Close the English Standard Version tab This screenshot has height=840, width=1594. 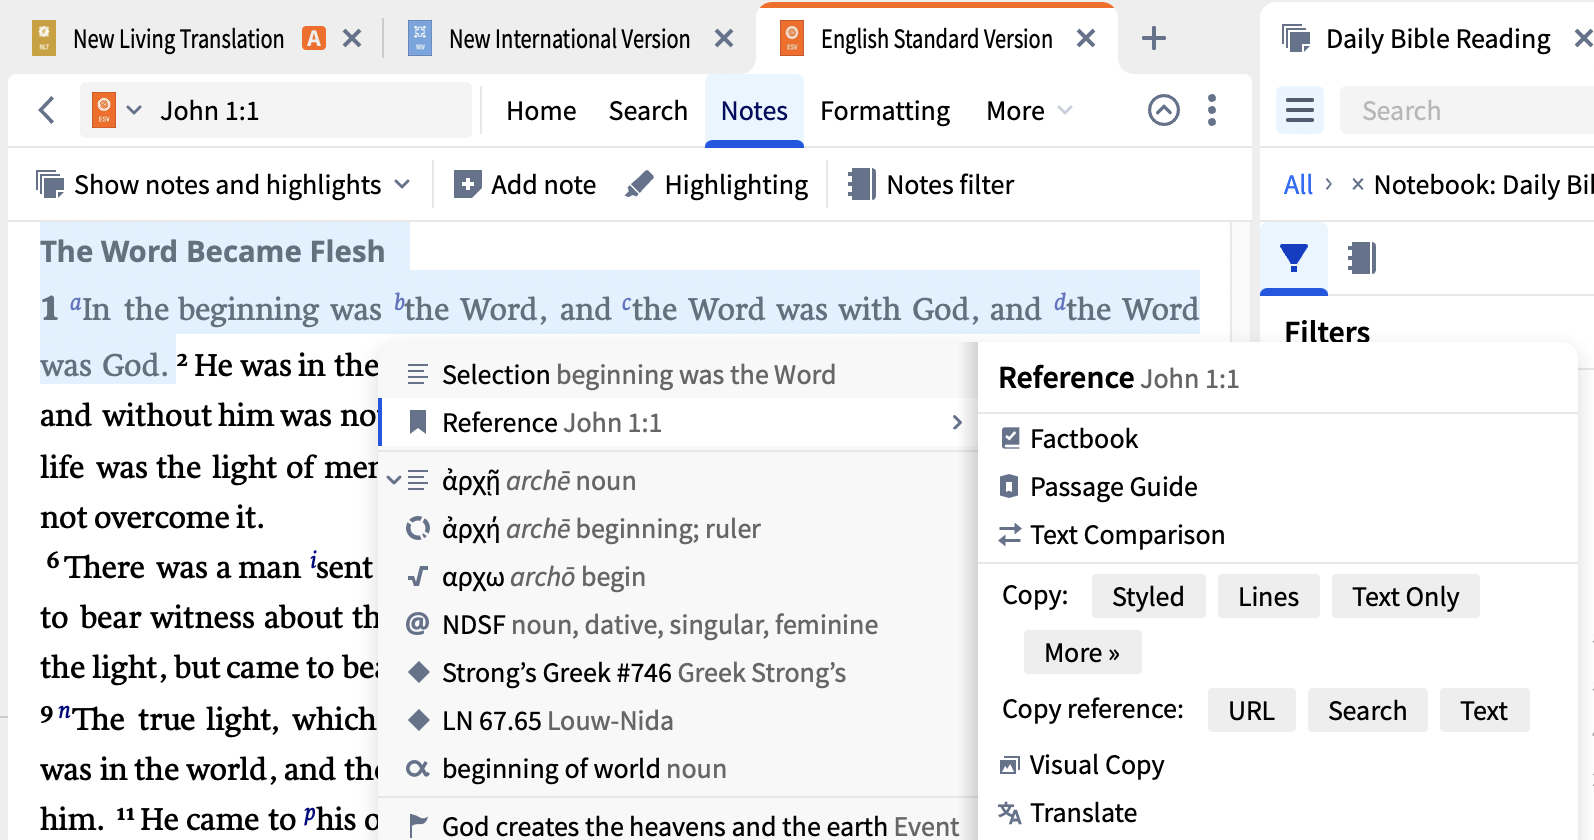(1086, 39)
